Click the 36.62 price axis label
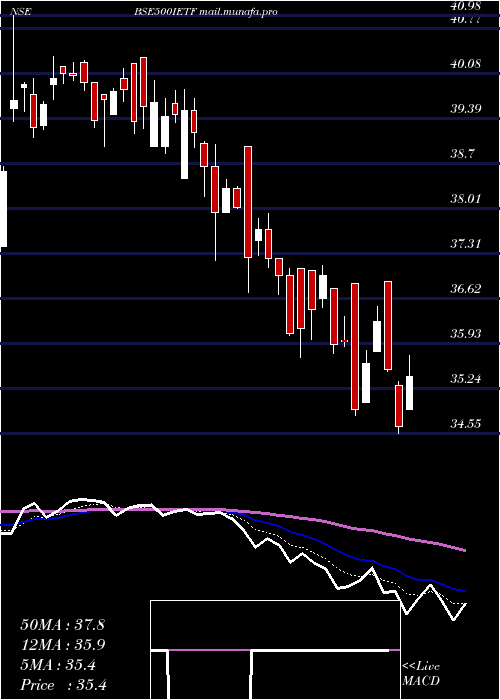Image resolution: width=500 pixels, height=700 pixels. coord(466,289)
